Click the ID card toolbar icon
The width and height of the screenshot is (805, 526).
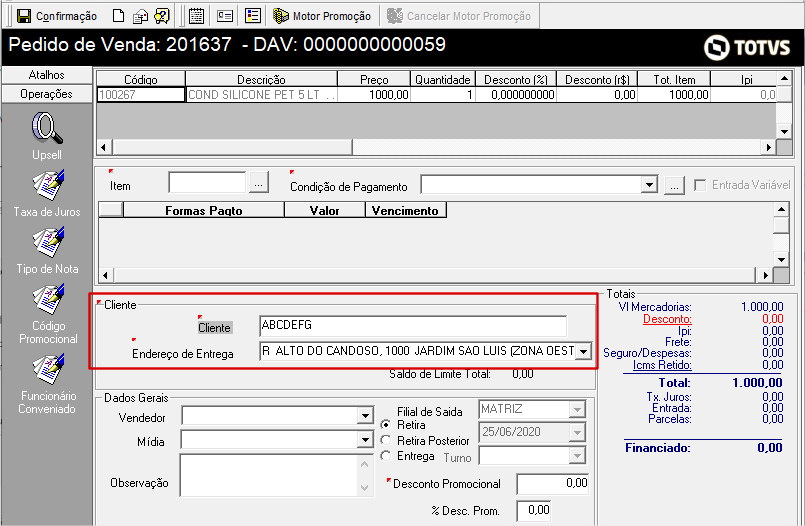[x=225, y=16]
